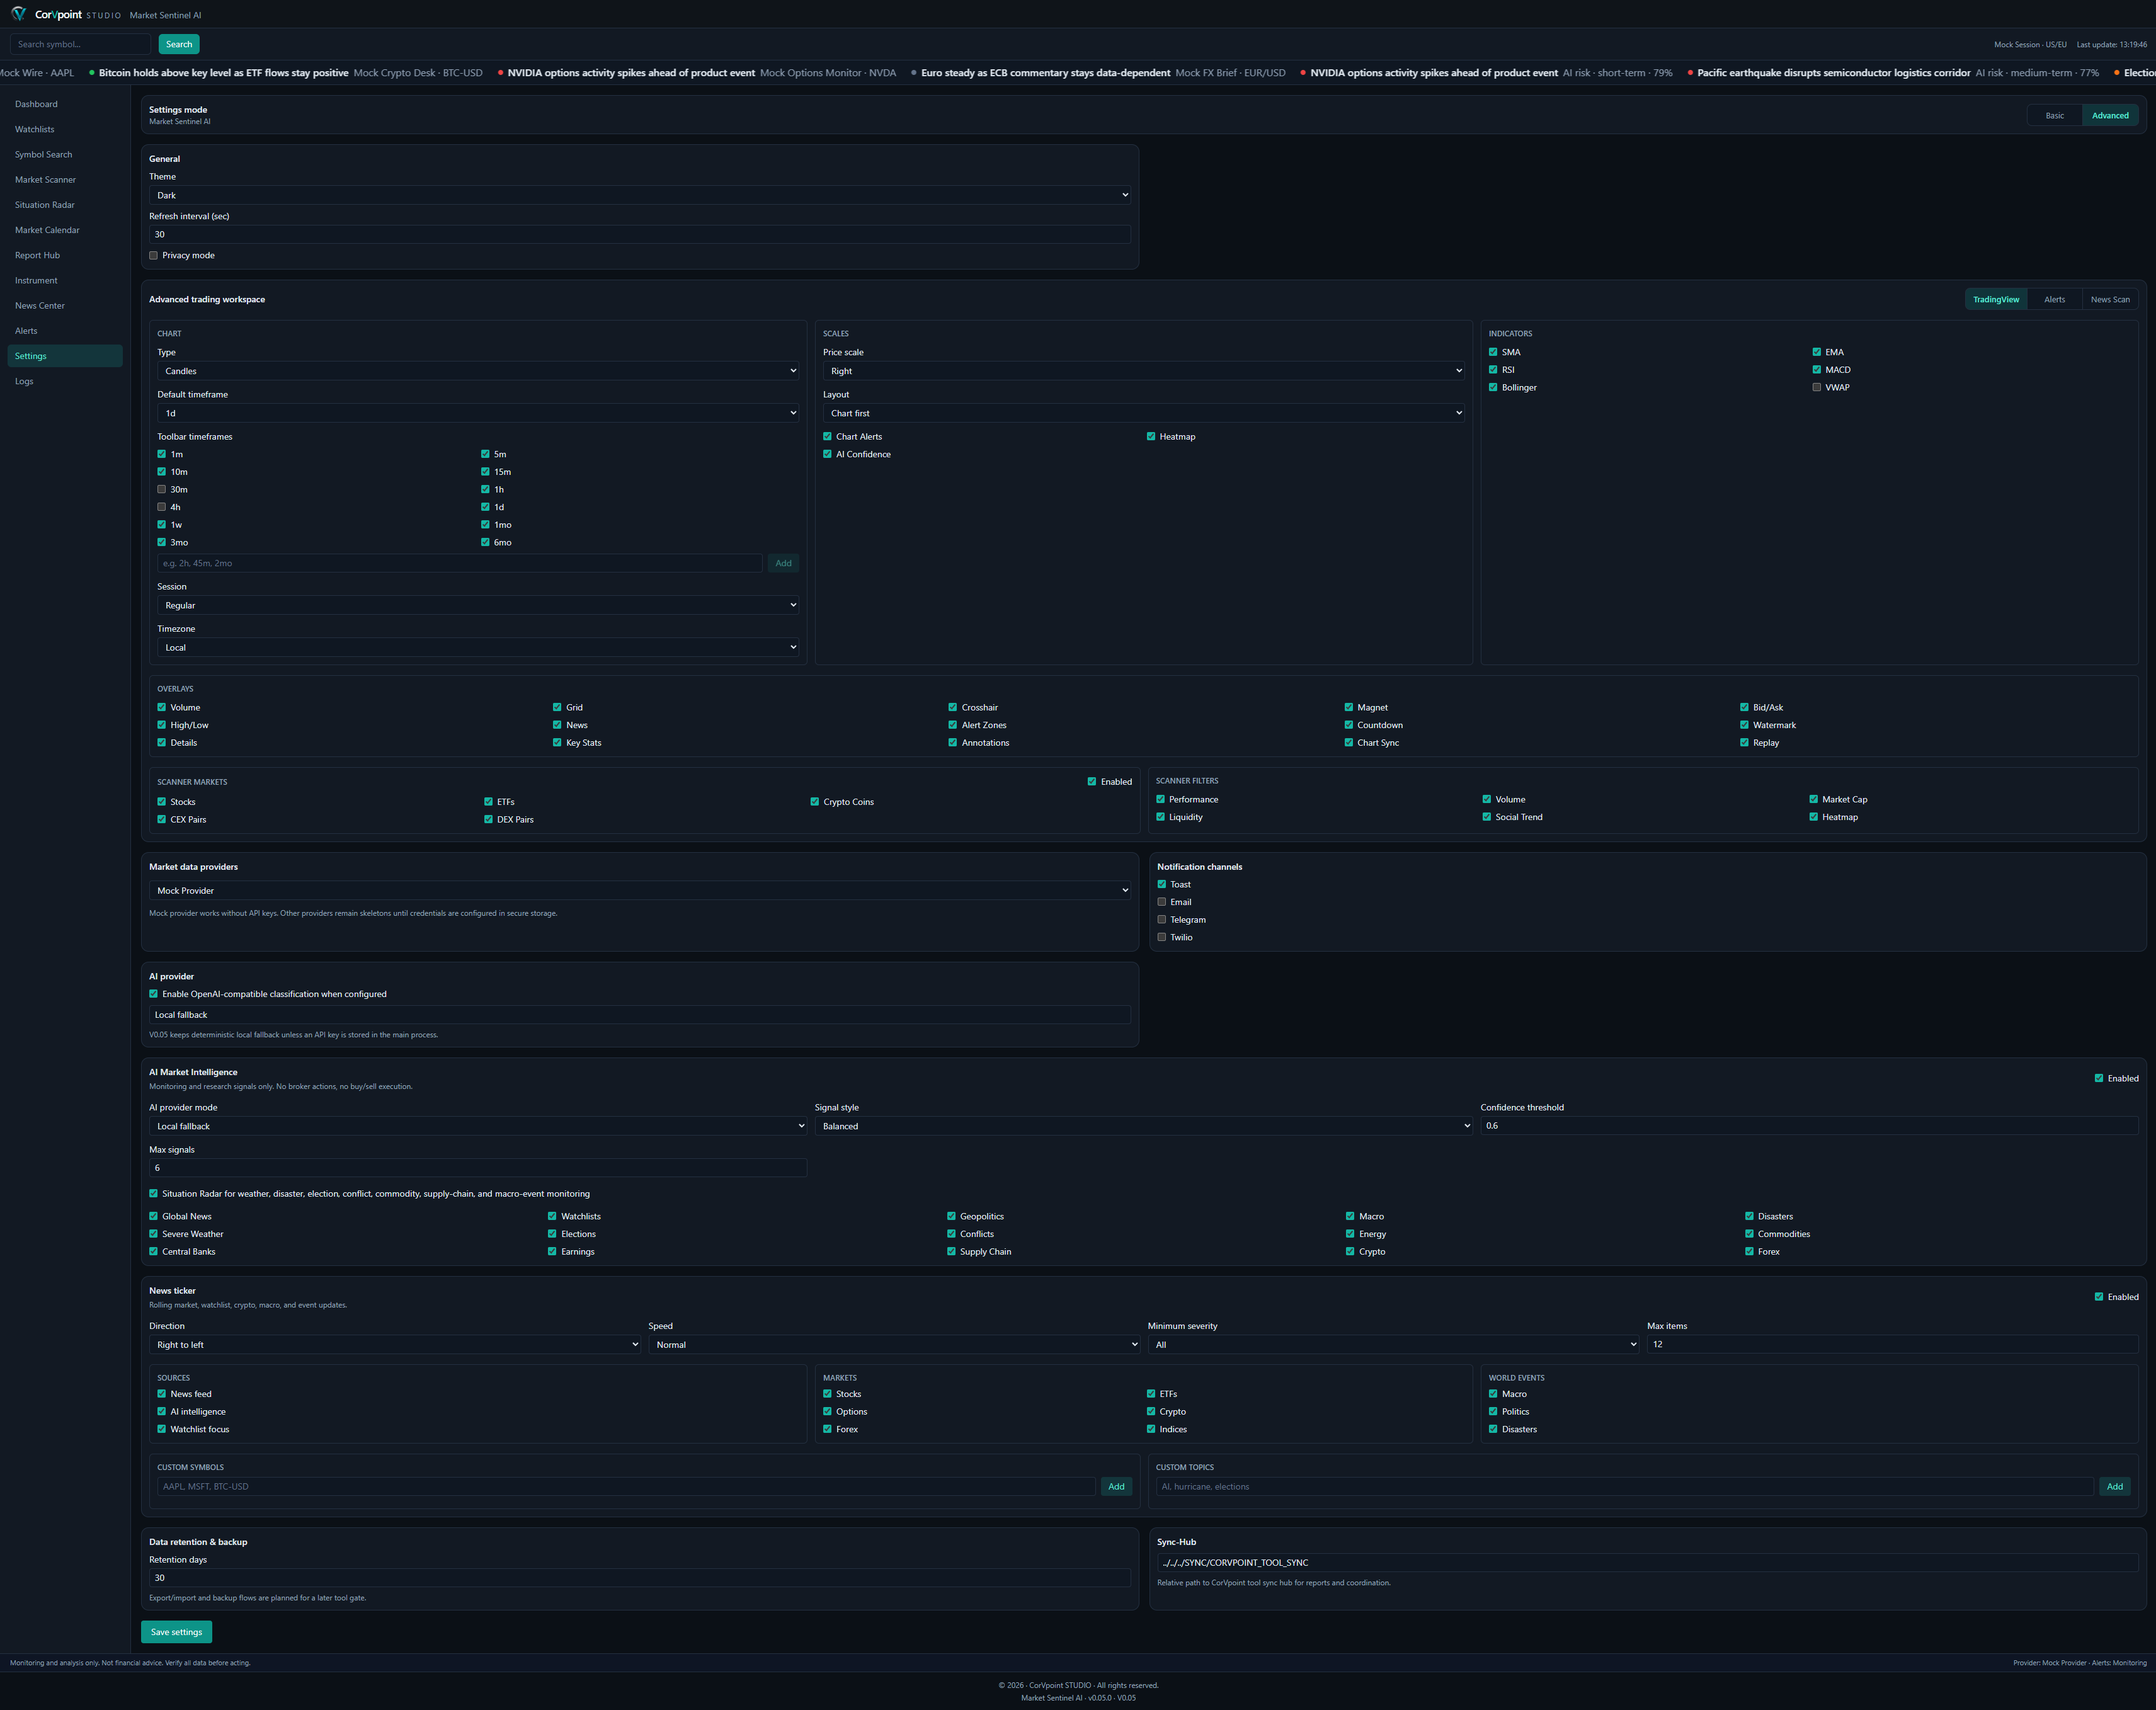Toggle AI Market Intelligence Enabled checkbox
Screen dimensions: 2156x1710
click(2099, 1078)
